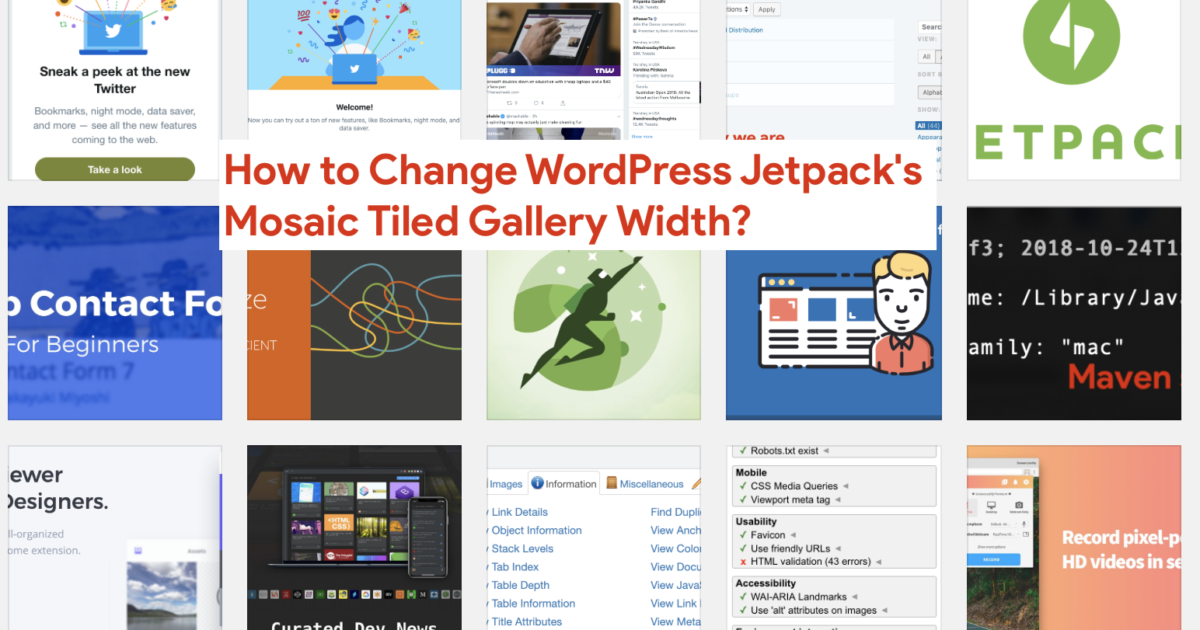
Task: Open the 'Designers.' Chrome extension tile
Action: (x=115, y=538)
